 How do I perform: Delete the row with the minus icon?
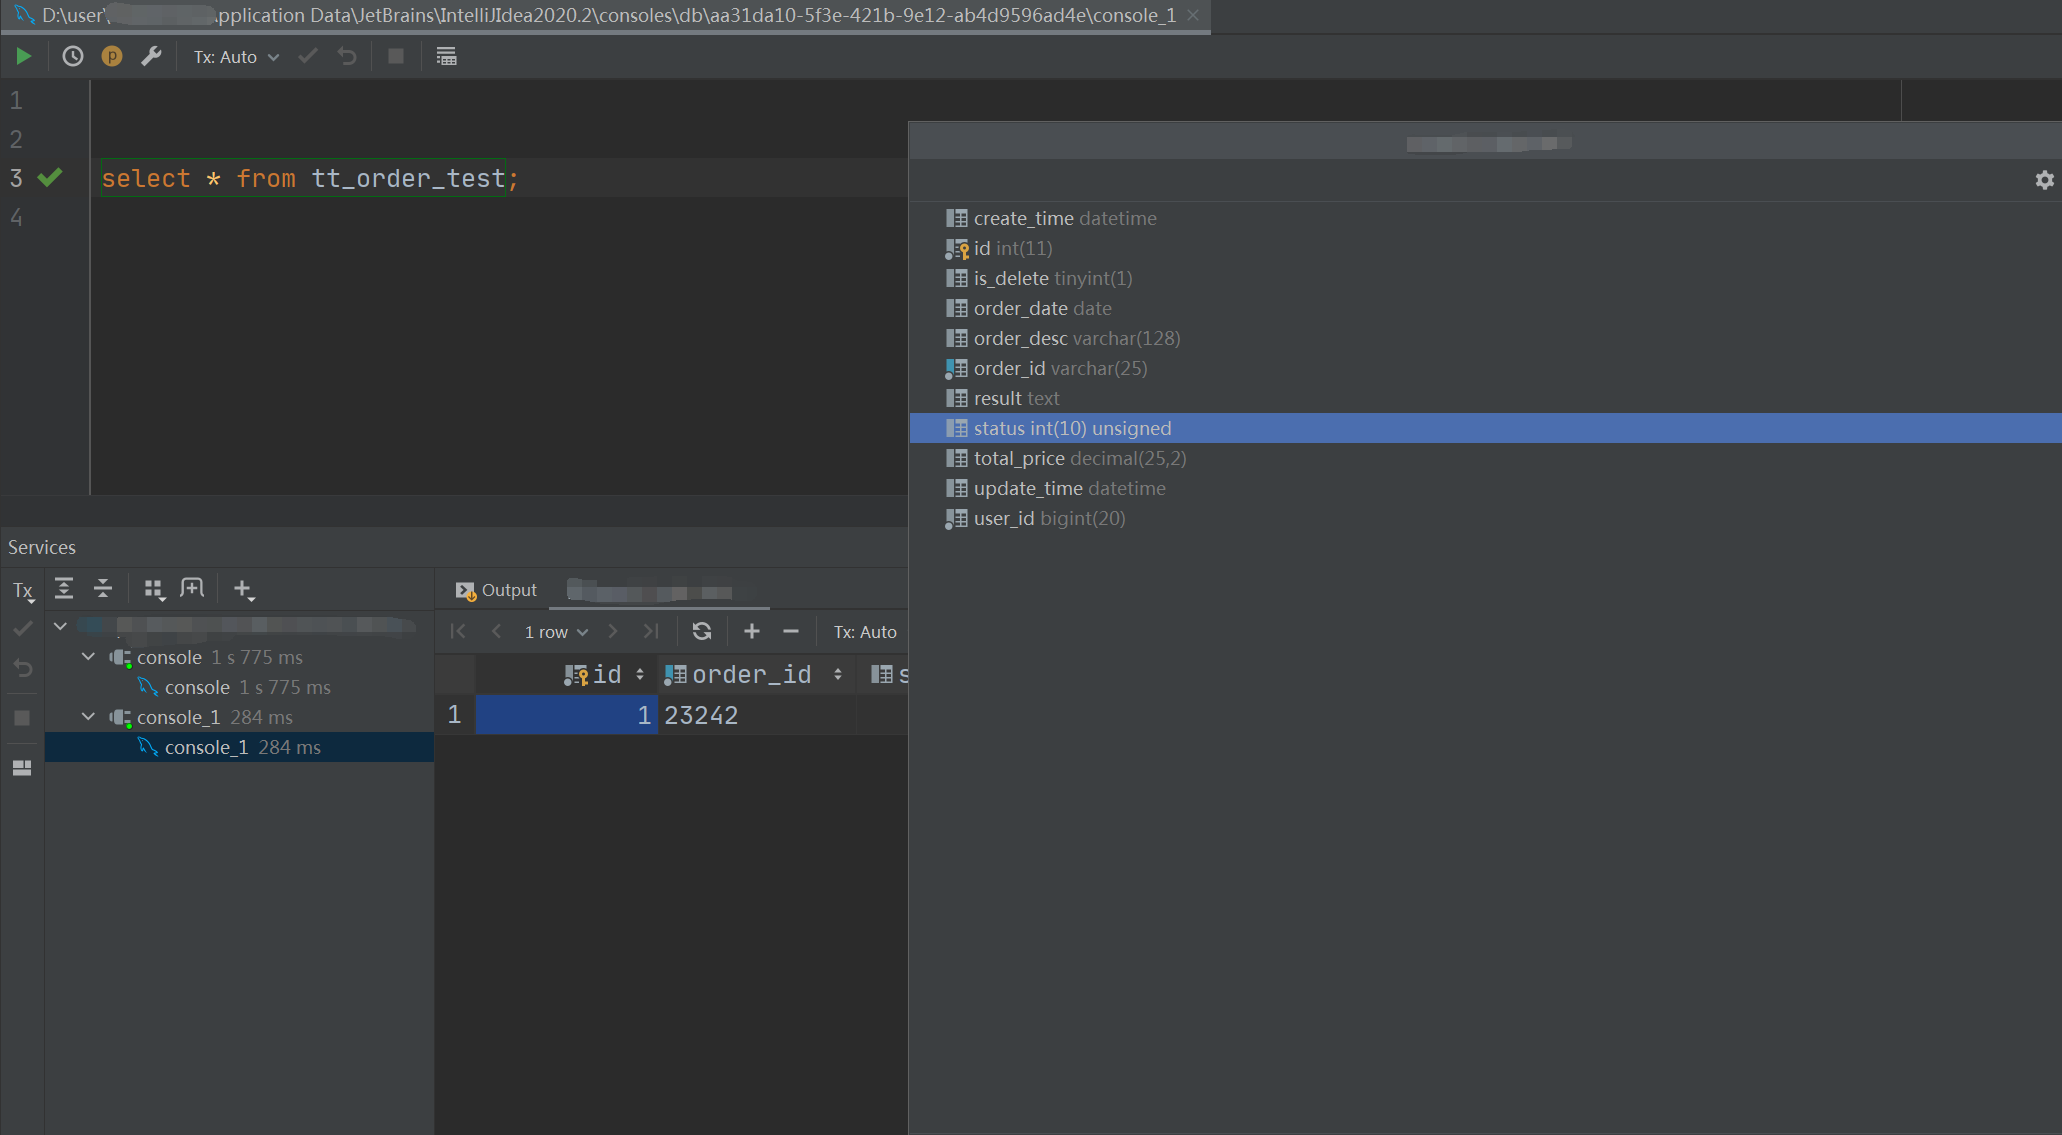(x=791, y=632)
